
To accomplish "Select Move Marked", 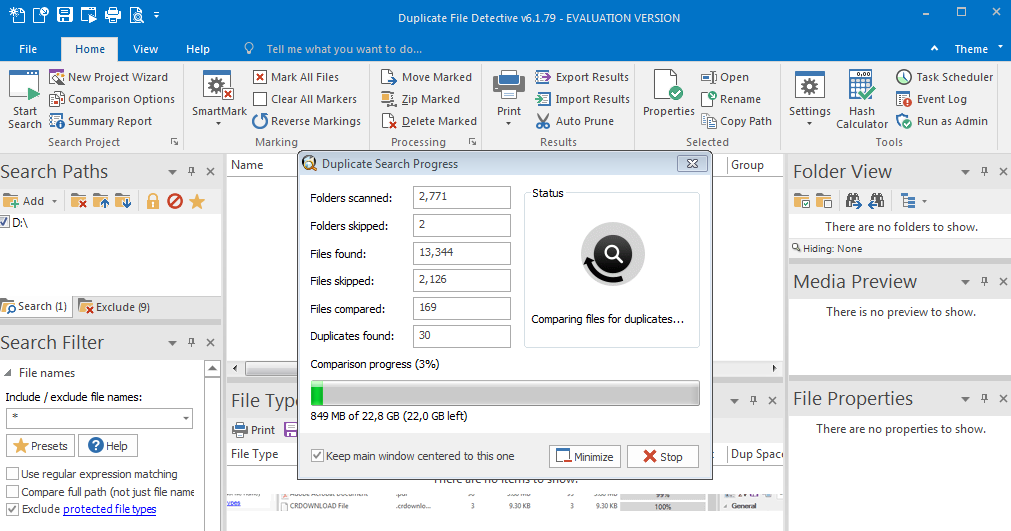I will 427,77.
